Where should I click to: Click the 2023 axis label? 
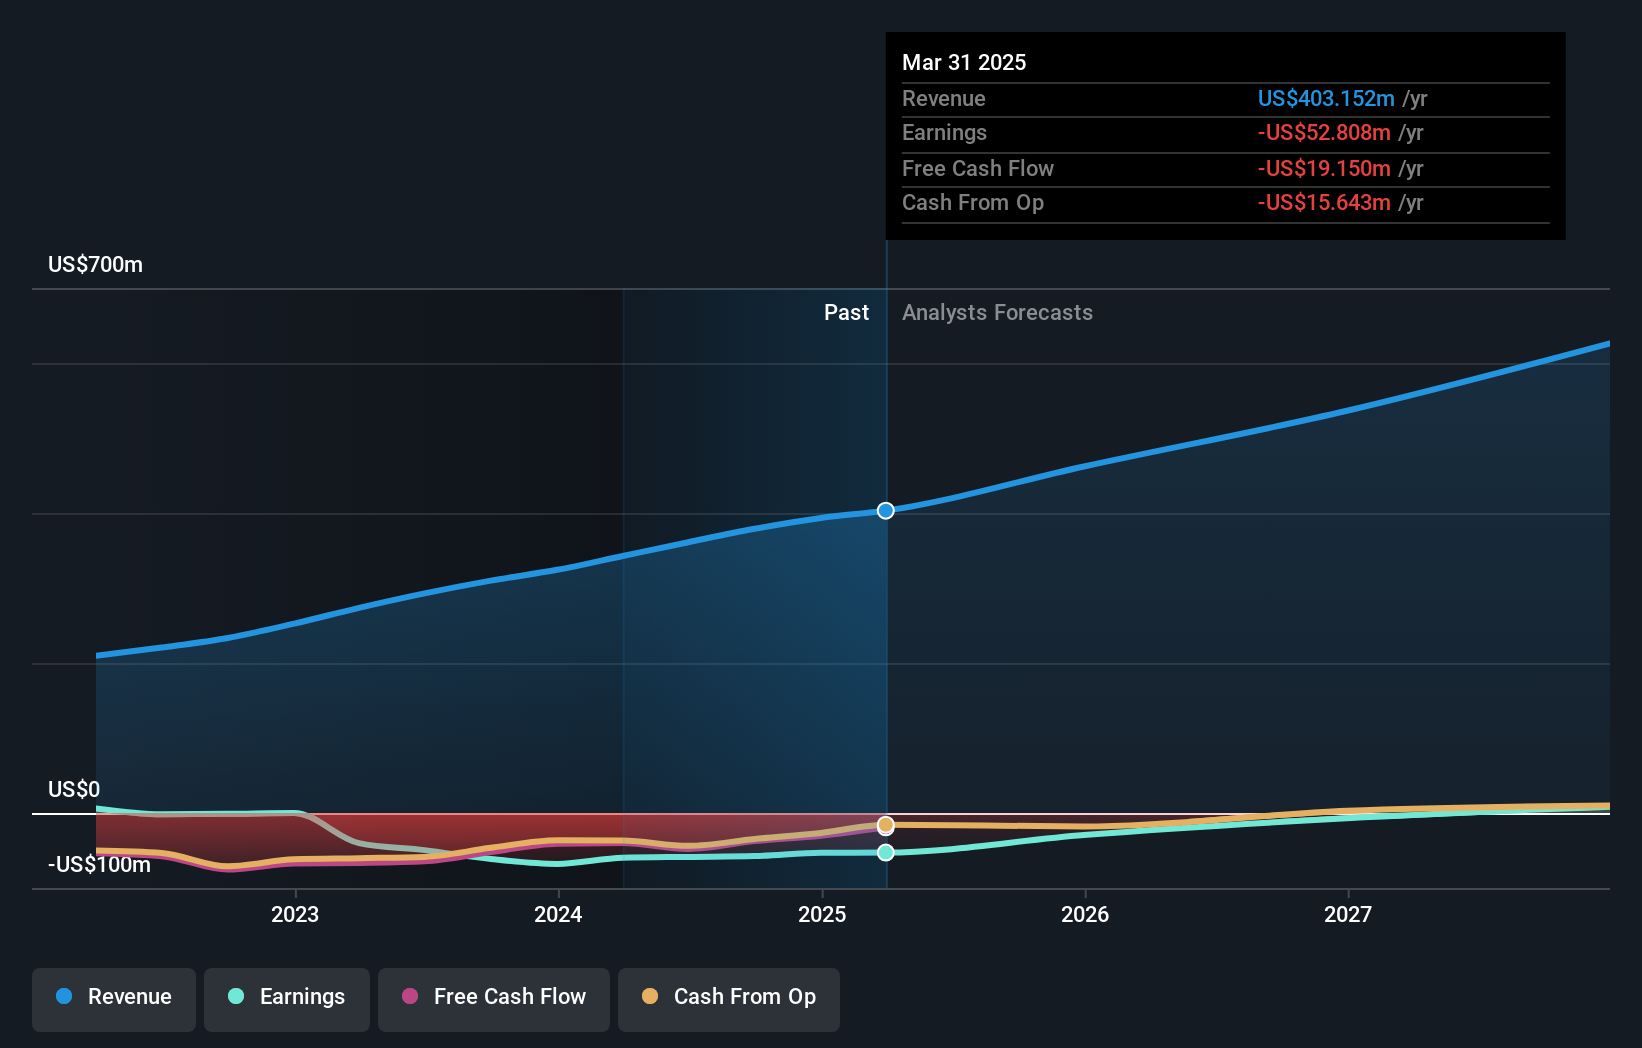[x=295, y=914]
